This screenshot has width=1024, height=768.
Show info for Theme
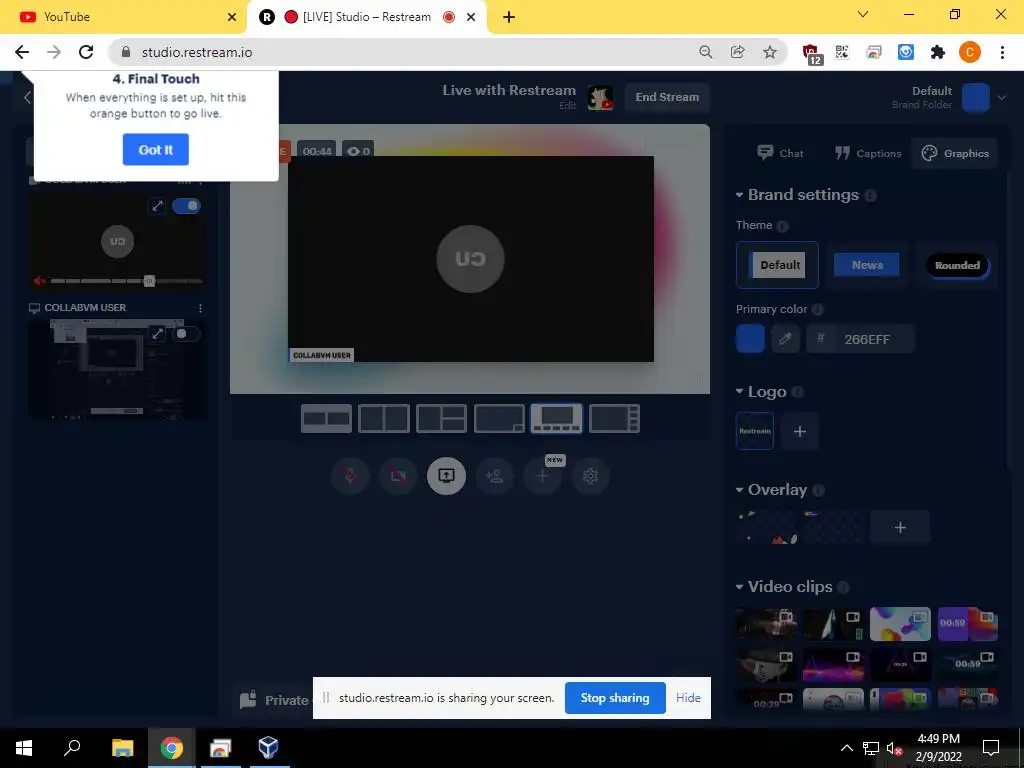point(782,226)
